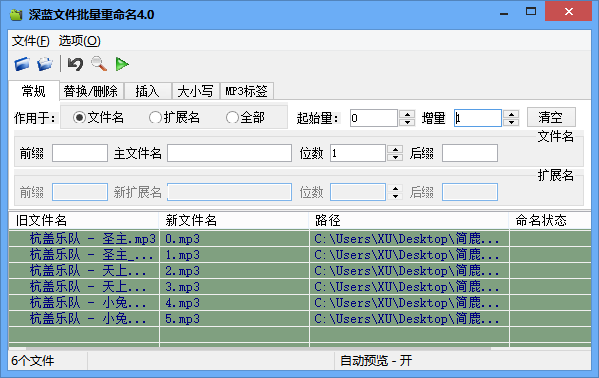Click the dark blue open-files folder icon
The image size is (599, 378).
coord(22,64)
